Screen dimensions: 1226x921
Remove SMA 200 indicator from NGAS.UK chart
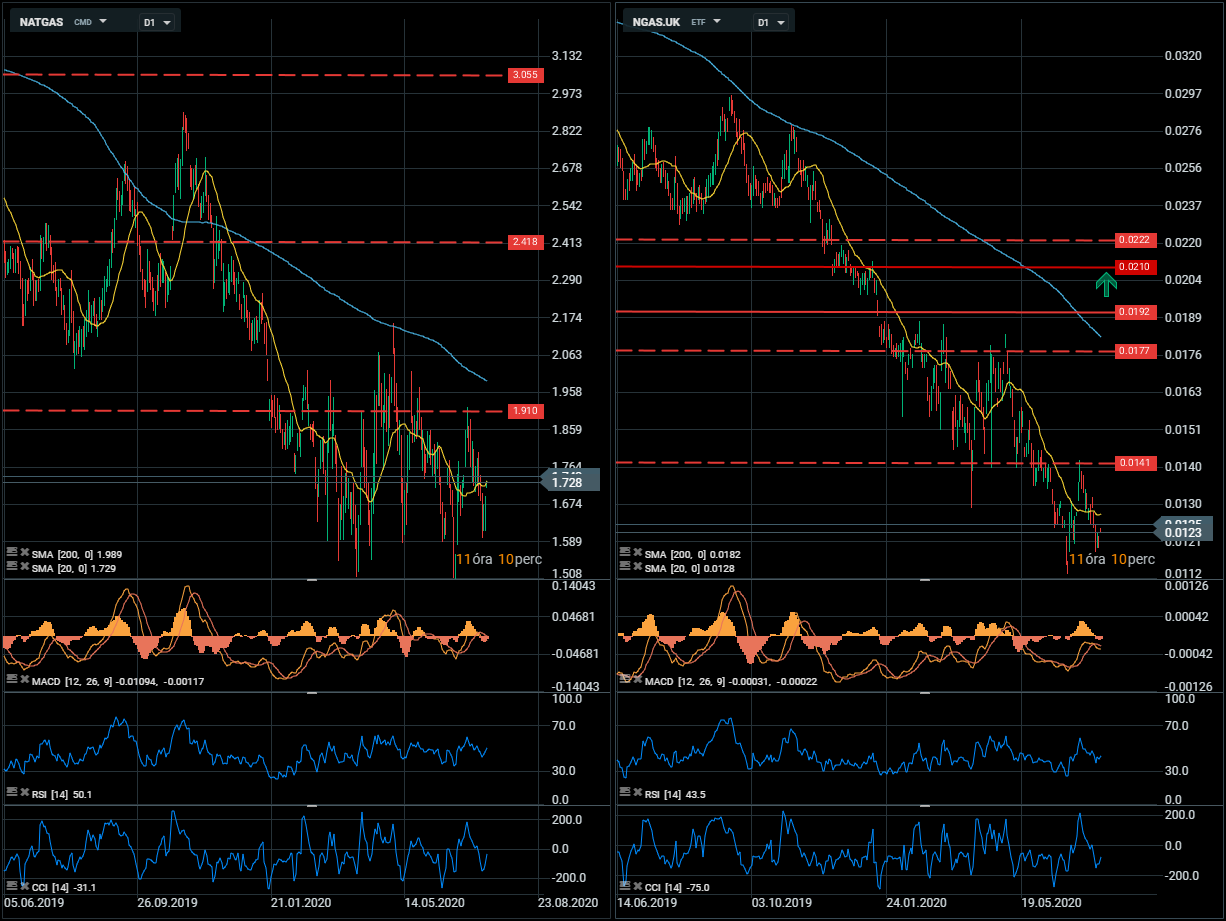coord(636,552)
